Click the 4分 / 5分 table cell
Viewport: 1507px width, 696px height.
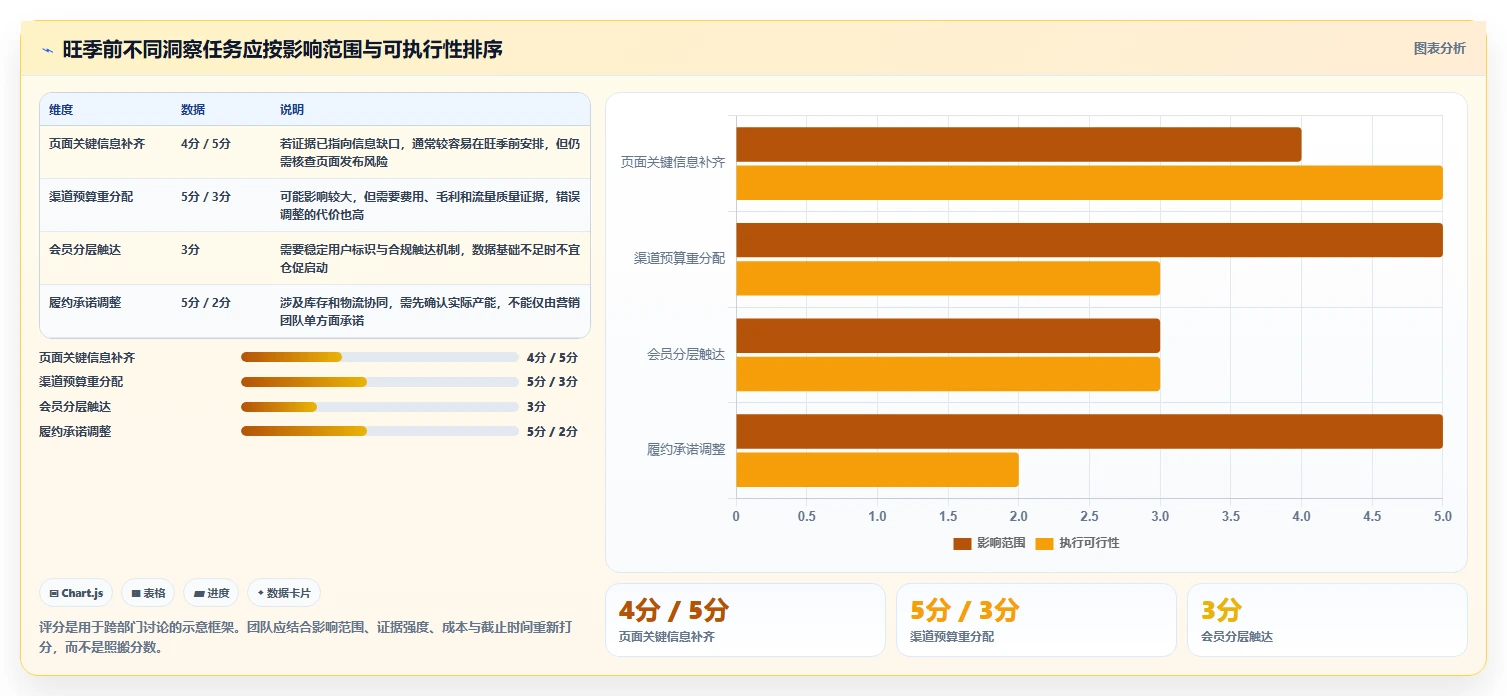coord(206,144)
